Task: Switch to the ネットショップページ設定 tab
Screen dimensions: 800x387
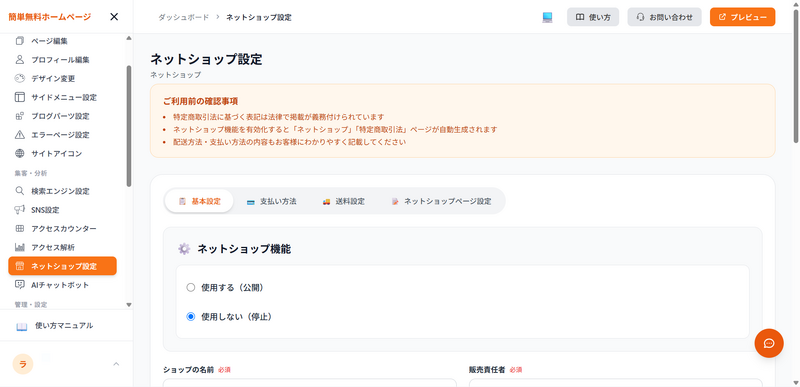Action: click(x=441, y=201)
